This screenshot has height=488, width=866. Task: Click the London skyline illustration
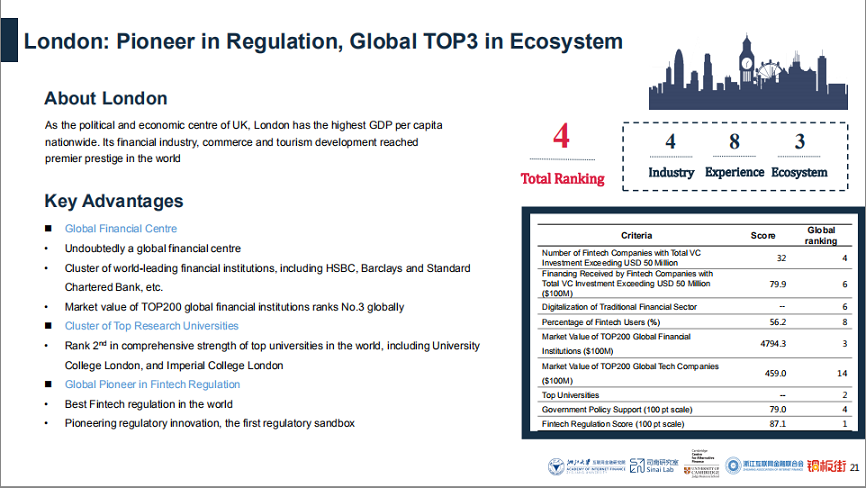[x=748, y=72]
